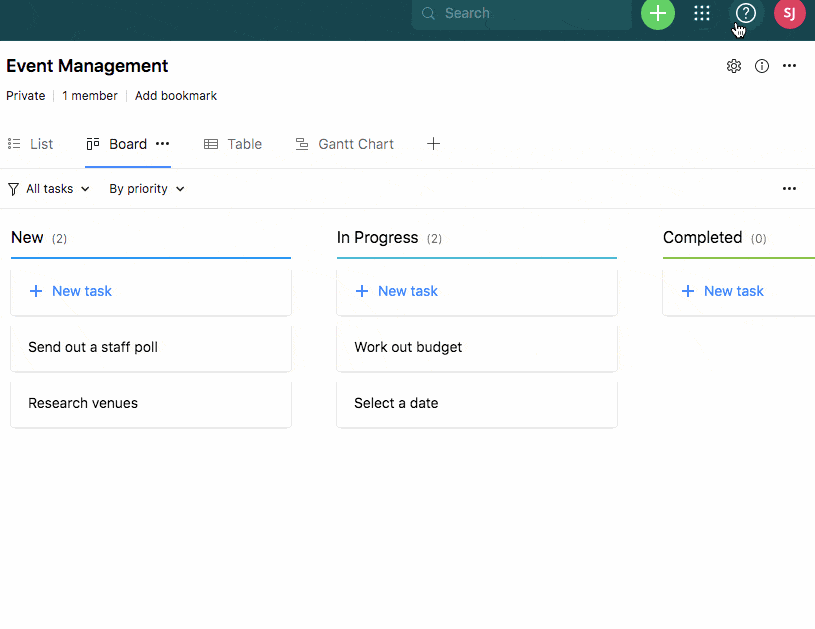Switch to the Table view tab

(233, 144)
